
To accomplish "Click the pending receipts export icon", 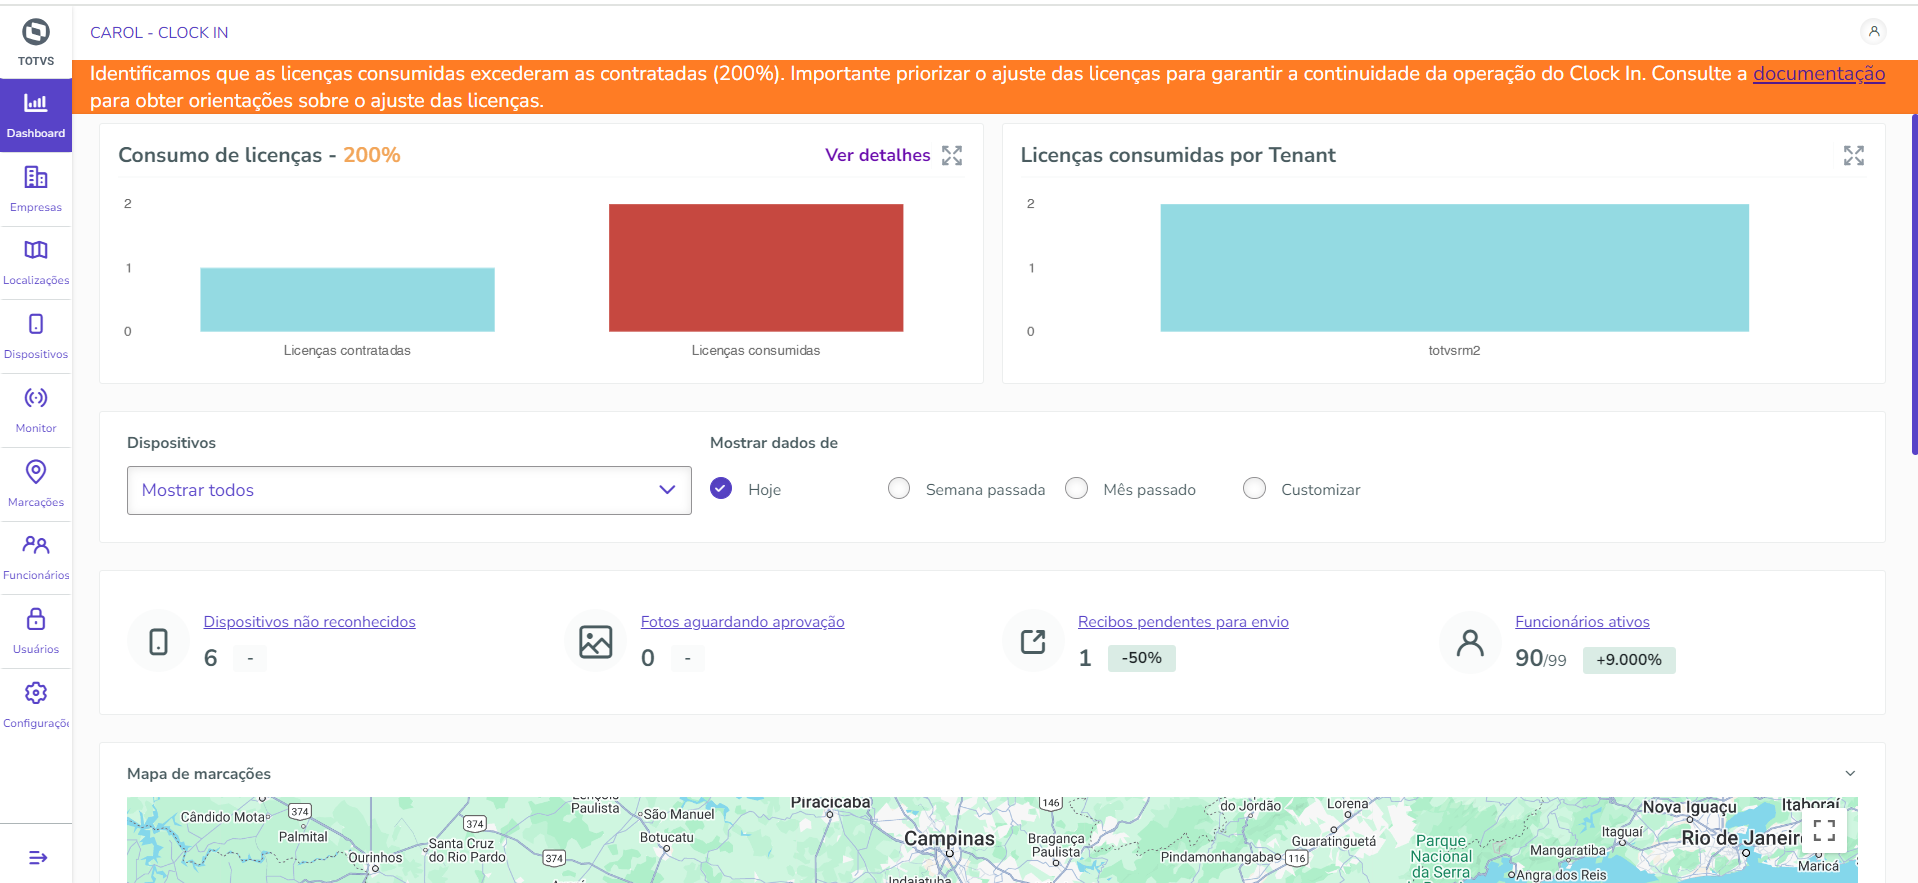I will click(1033, 641).
